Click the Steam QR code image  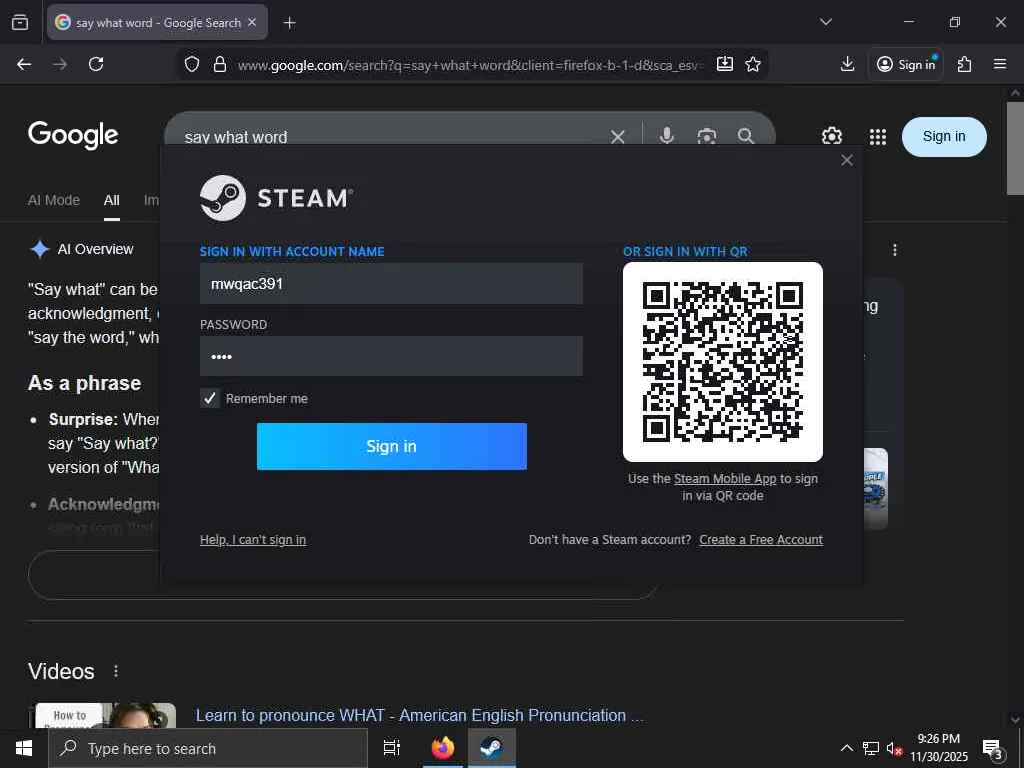coord(722,362)
